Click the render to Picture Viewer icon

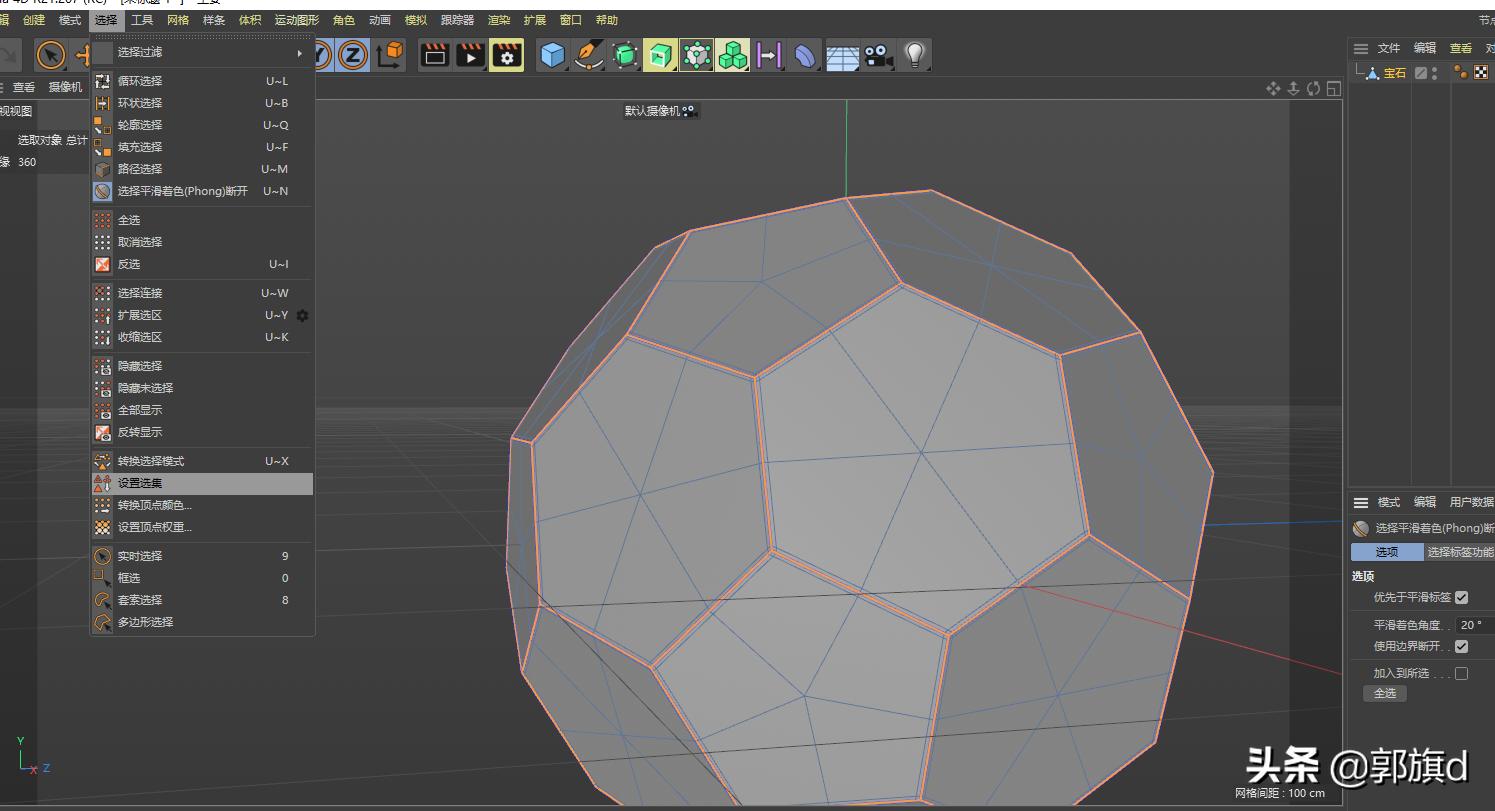coord(470,55)
